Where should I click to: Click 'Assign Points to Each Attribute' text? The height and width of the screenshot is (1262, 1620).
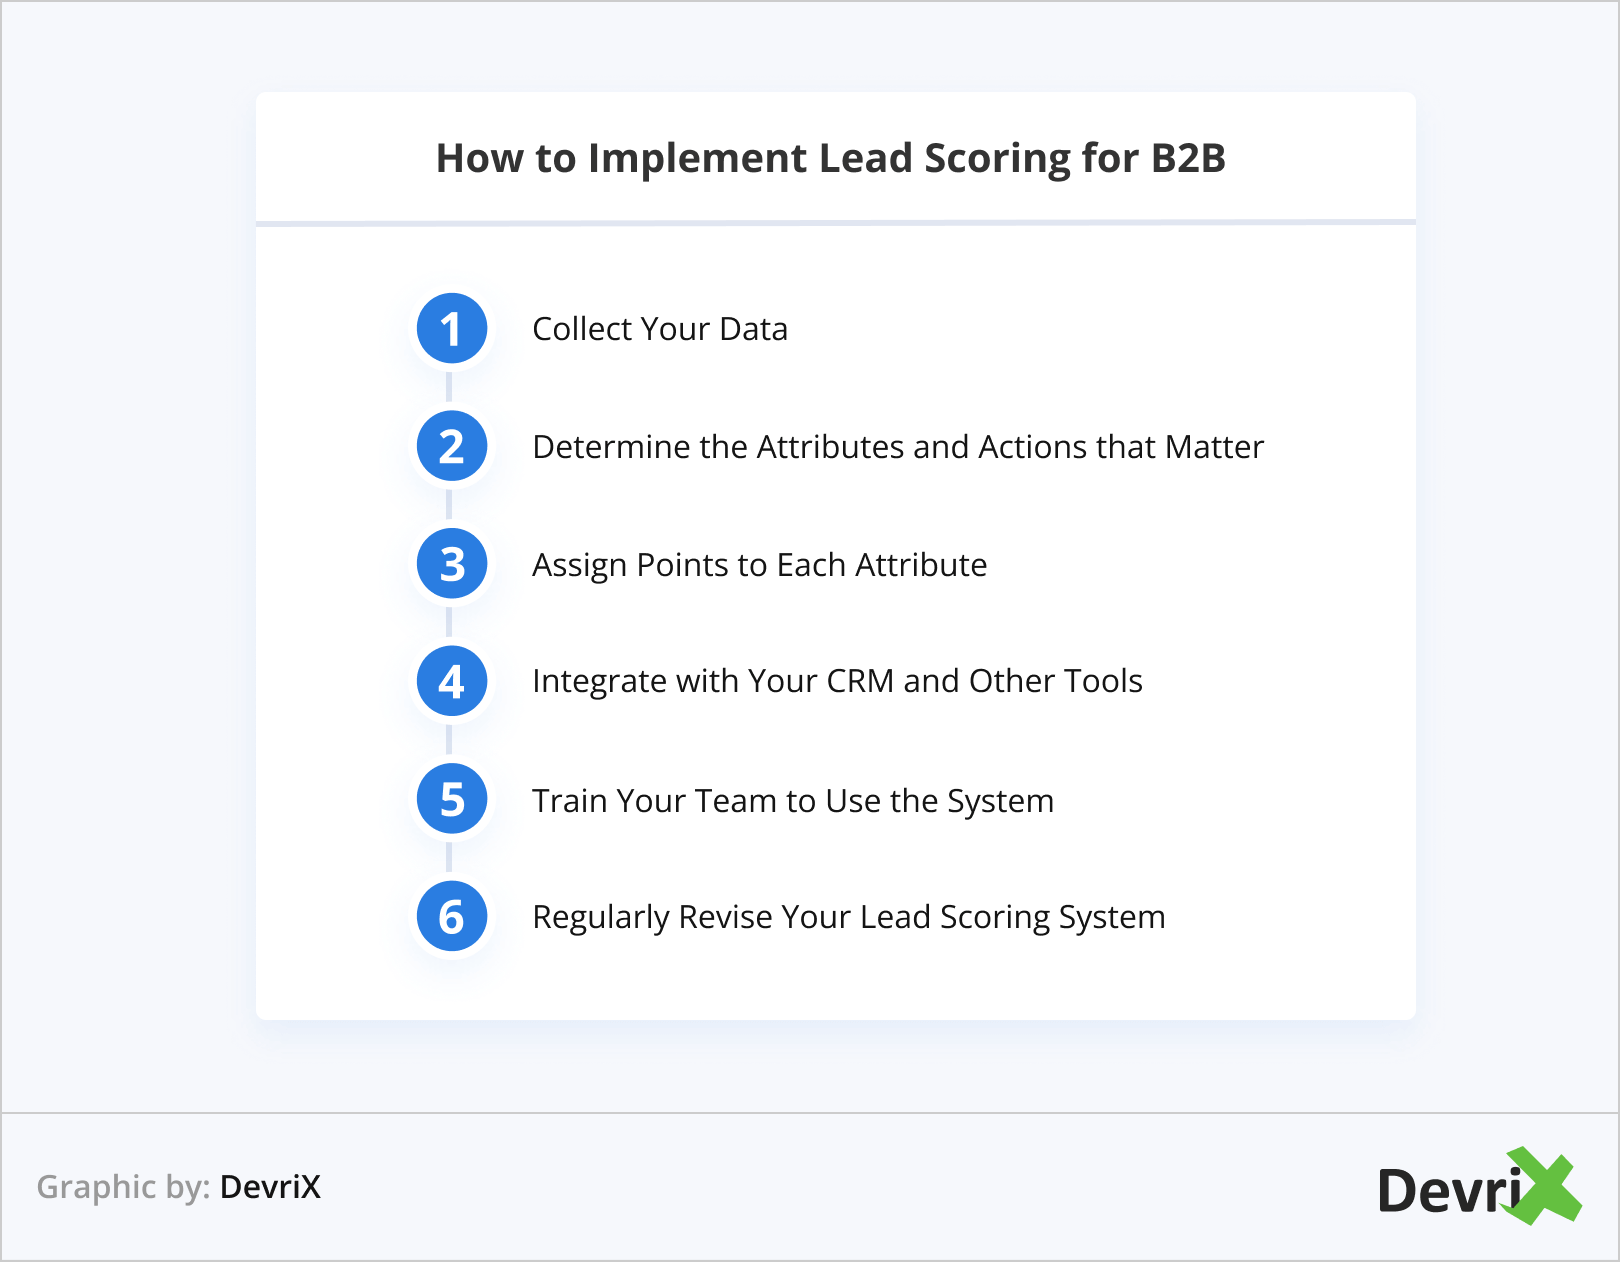(759, 565)
